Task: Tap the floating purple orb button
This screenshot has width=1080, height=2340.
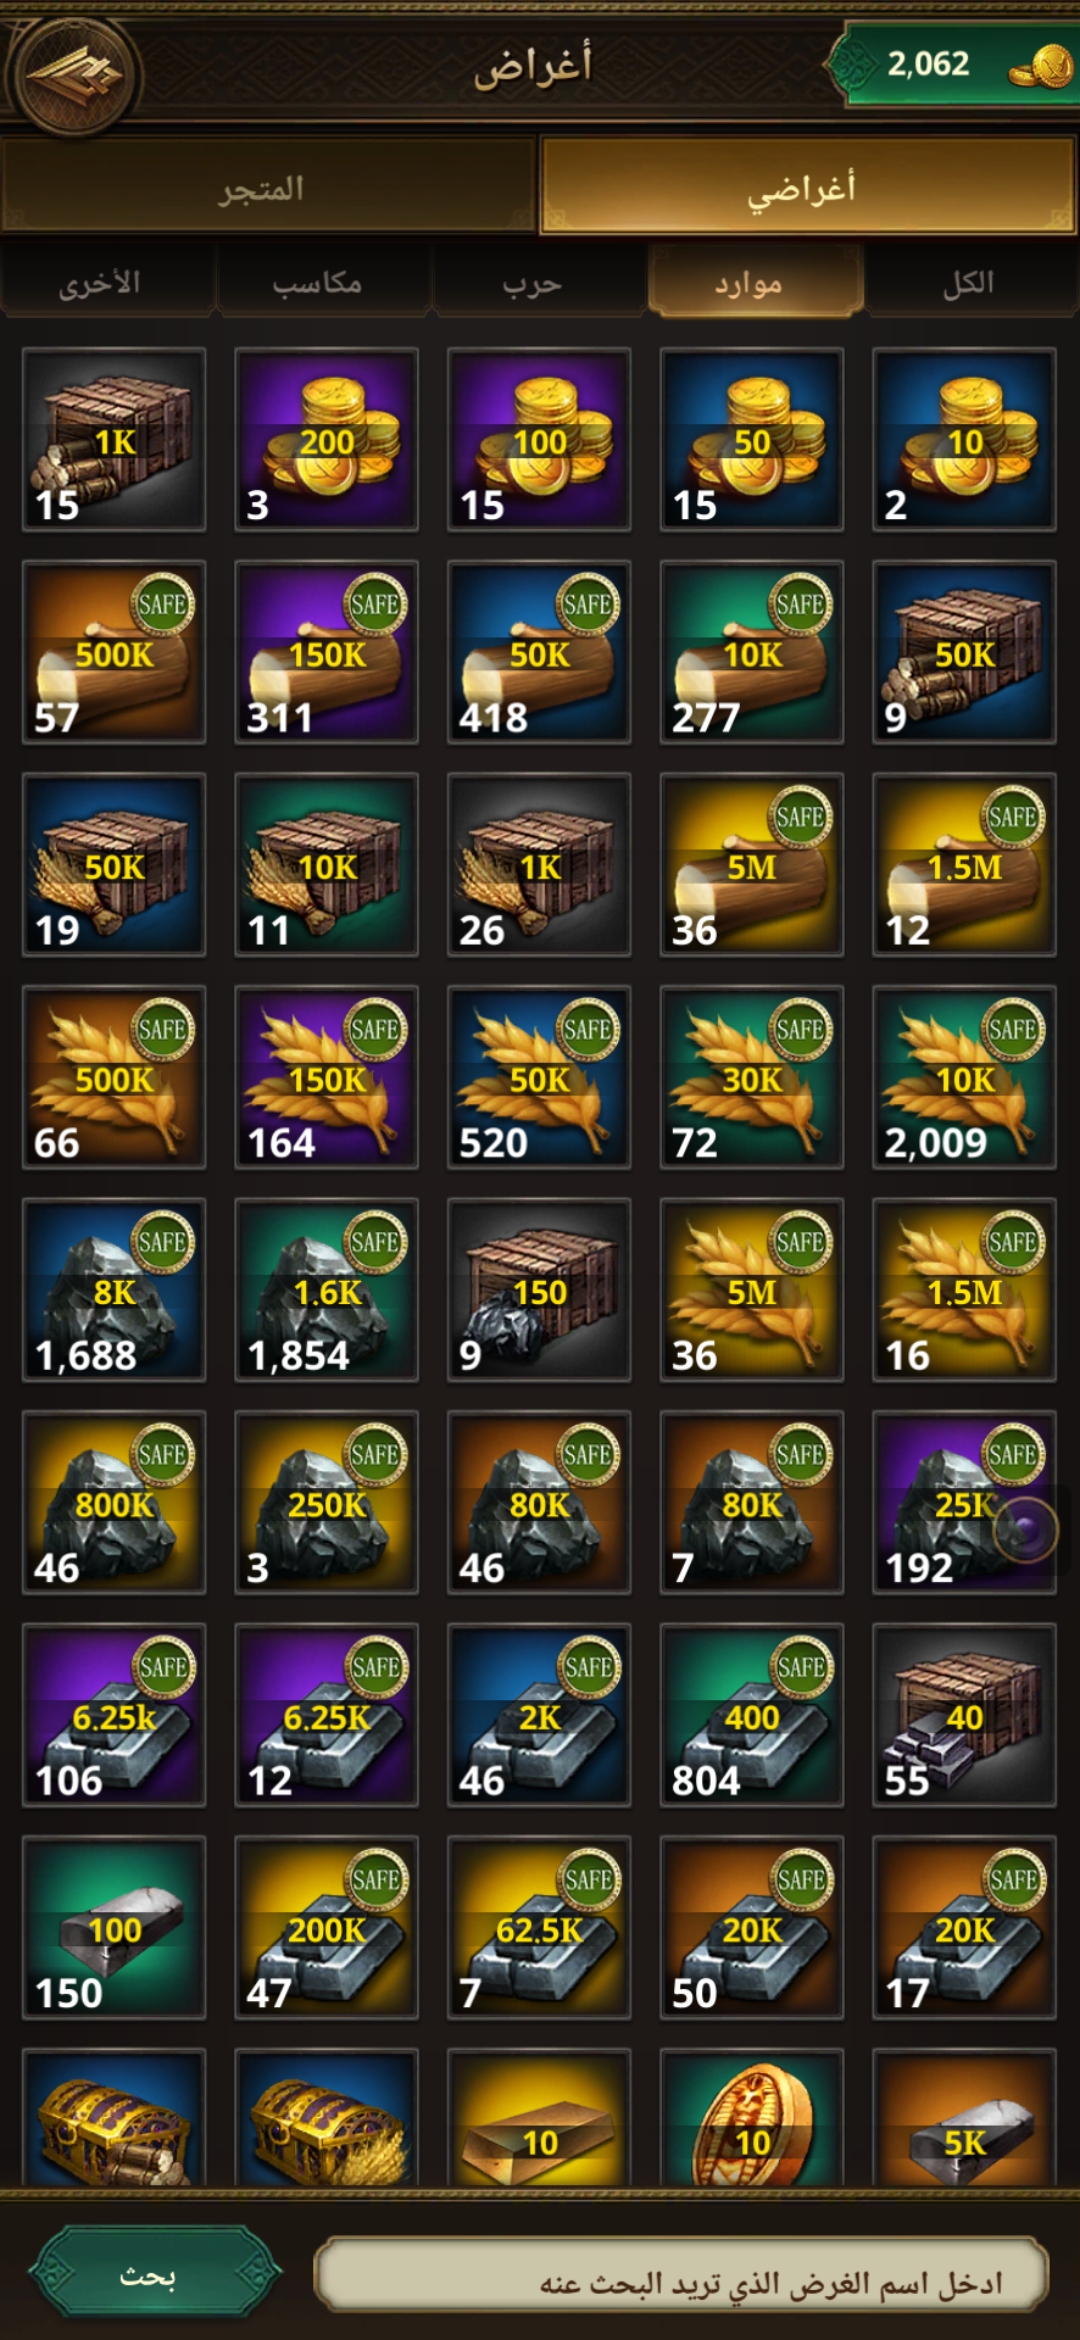Action: pyautogui.click(x=1026, y=1530)
